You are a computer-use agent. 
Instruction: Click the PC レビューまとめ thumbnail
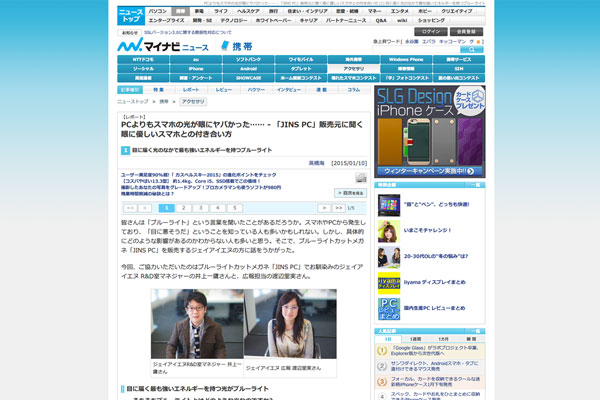pos(389,309)
